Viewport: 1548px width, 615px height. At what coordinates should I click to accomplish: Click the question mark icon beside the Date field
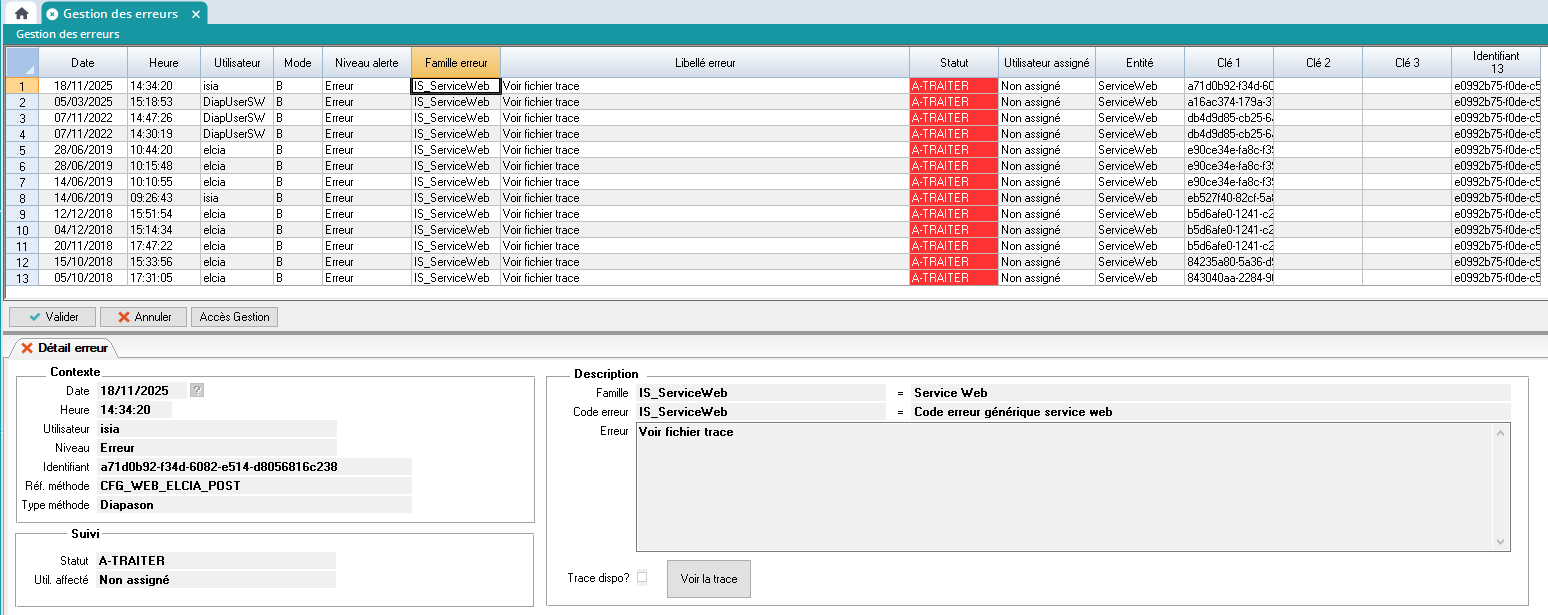click(x=197, y=391)
